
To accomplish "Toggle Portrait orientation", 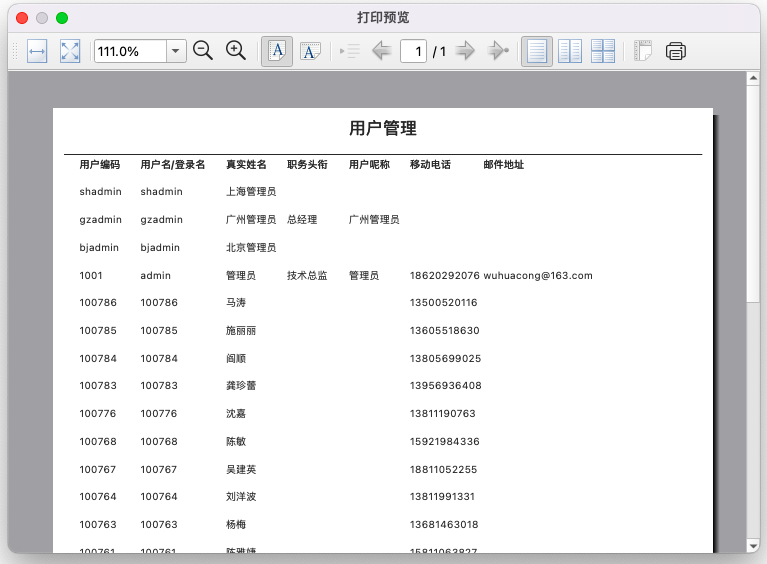I will point(277,51).
